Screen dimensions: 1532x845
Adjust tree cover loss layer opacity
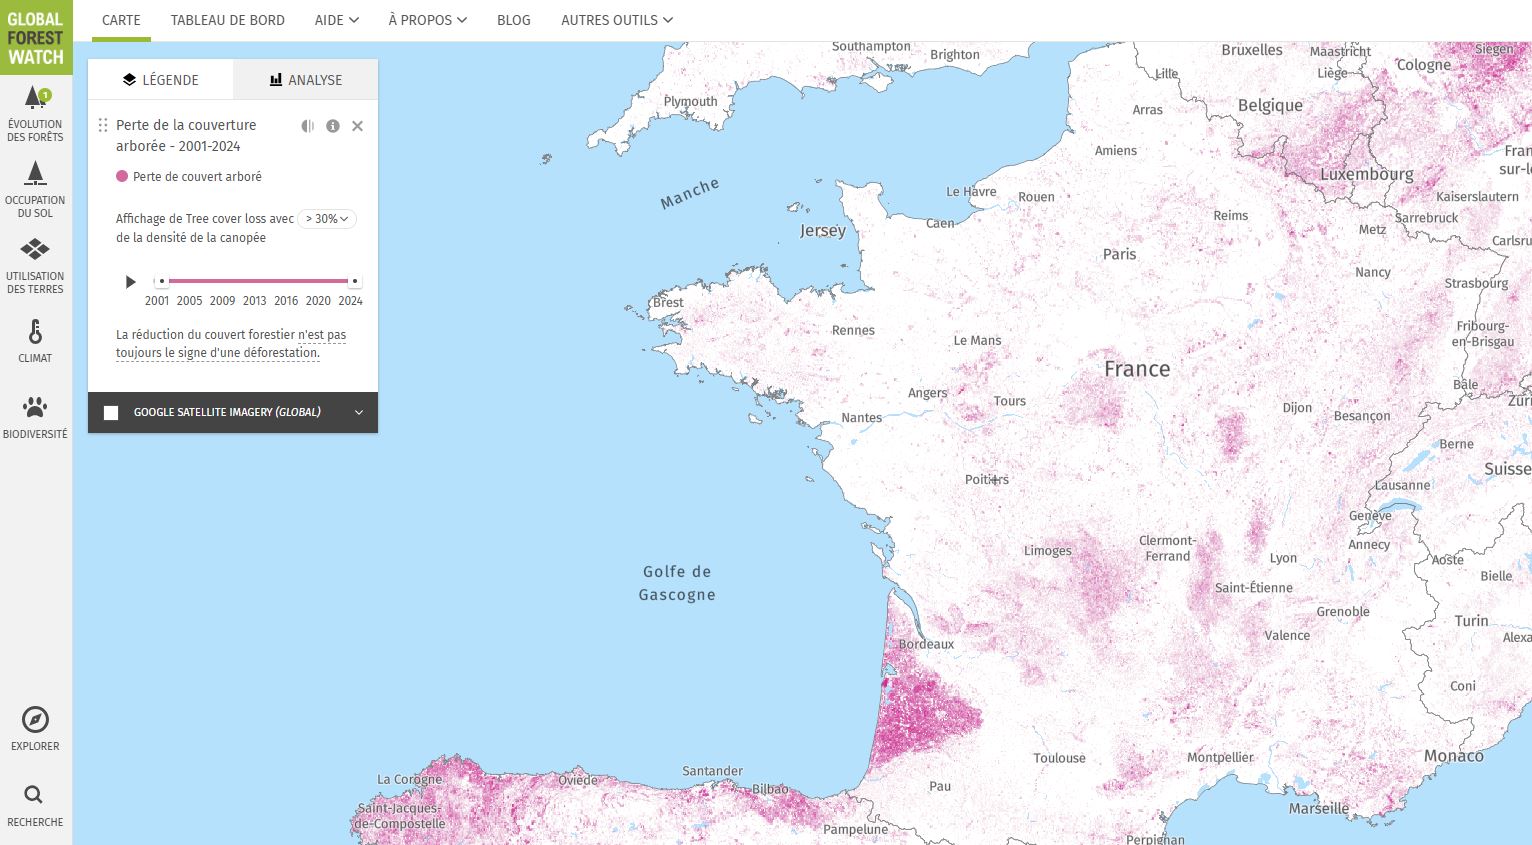[x=308, y=126]
